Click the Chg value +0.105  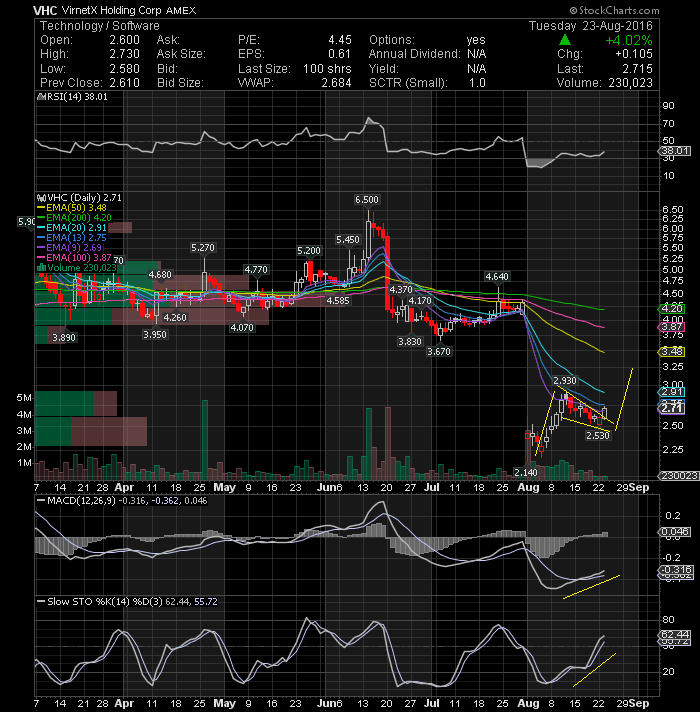pos(634,54)
